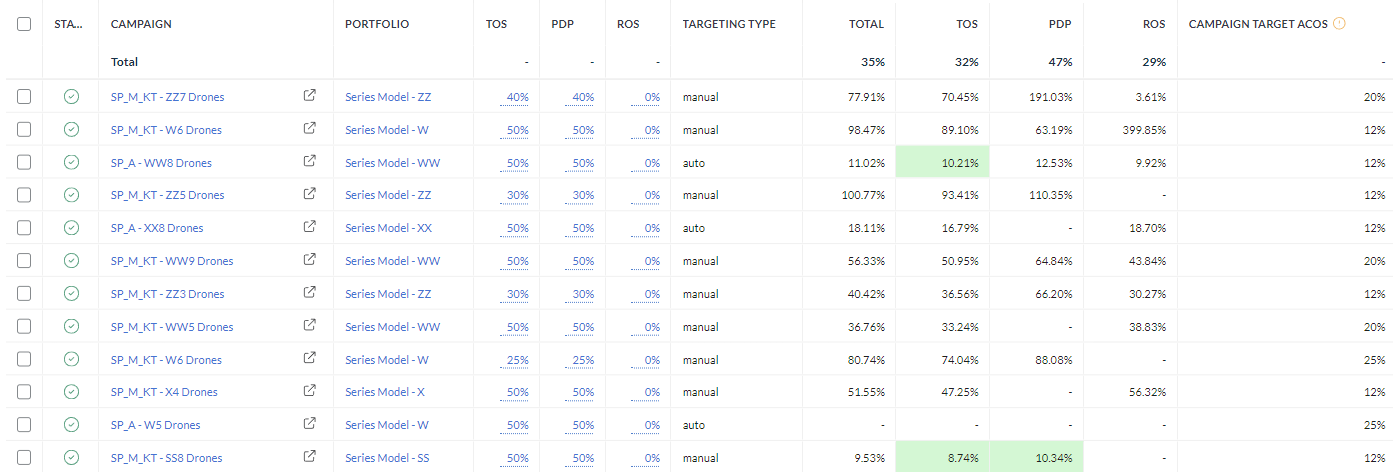The height and width of the screenshot is (472, 1393).
Task: Open Series Model - SS portfolio link
Action: (x=388, y=458)
